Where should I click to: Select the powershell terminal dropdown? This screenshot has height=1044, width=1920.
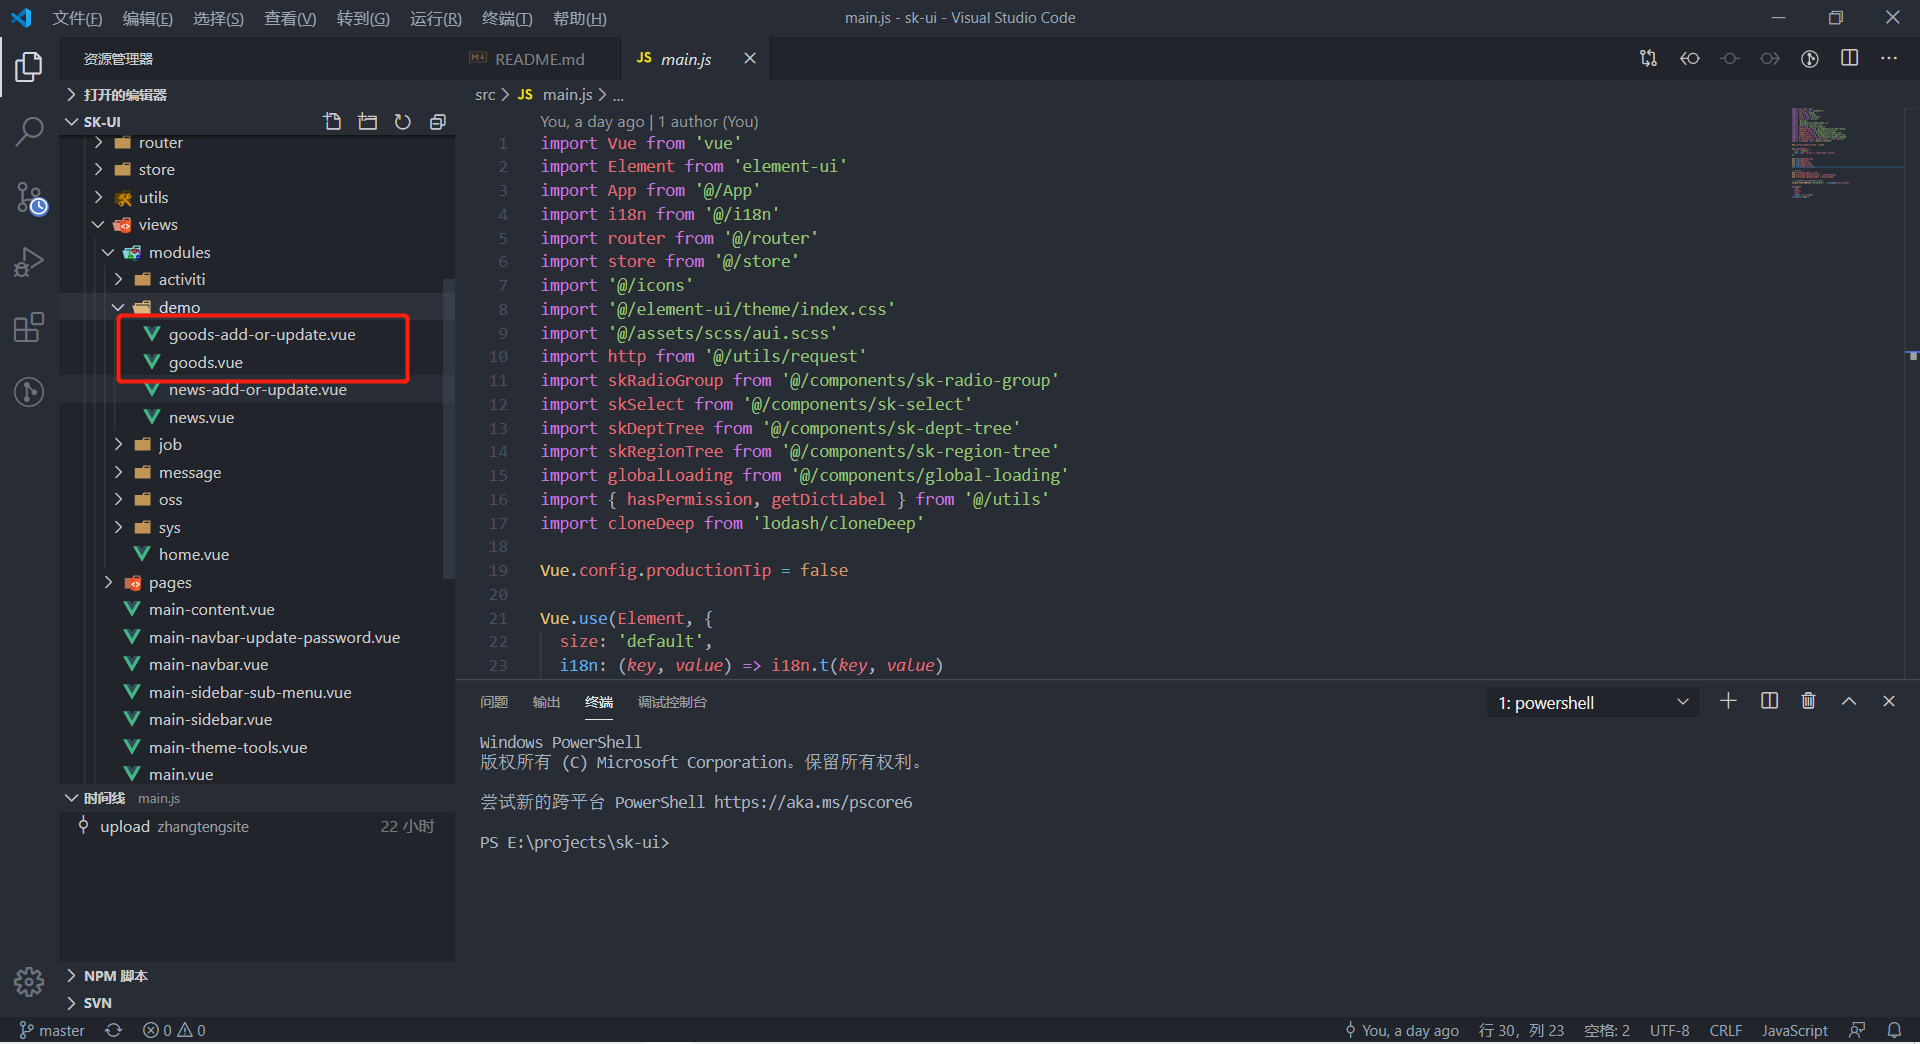(x=1592, y=702)
